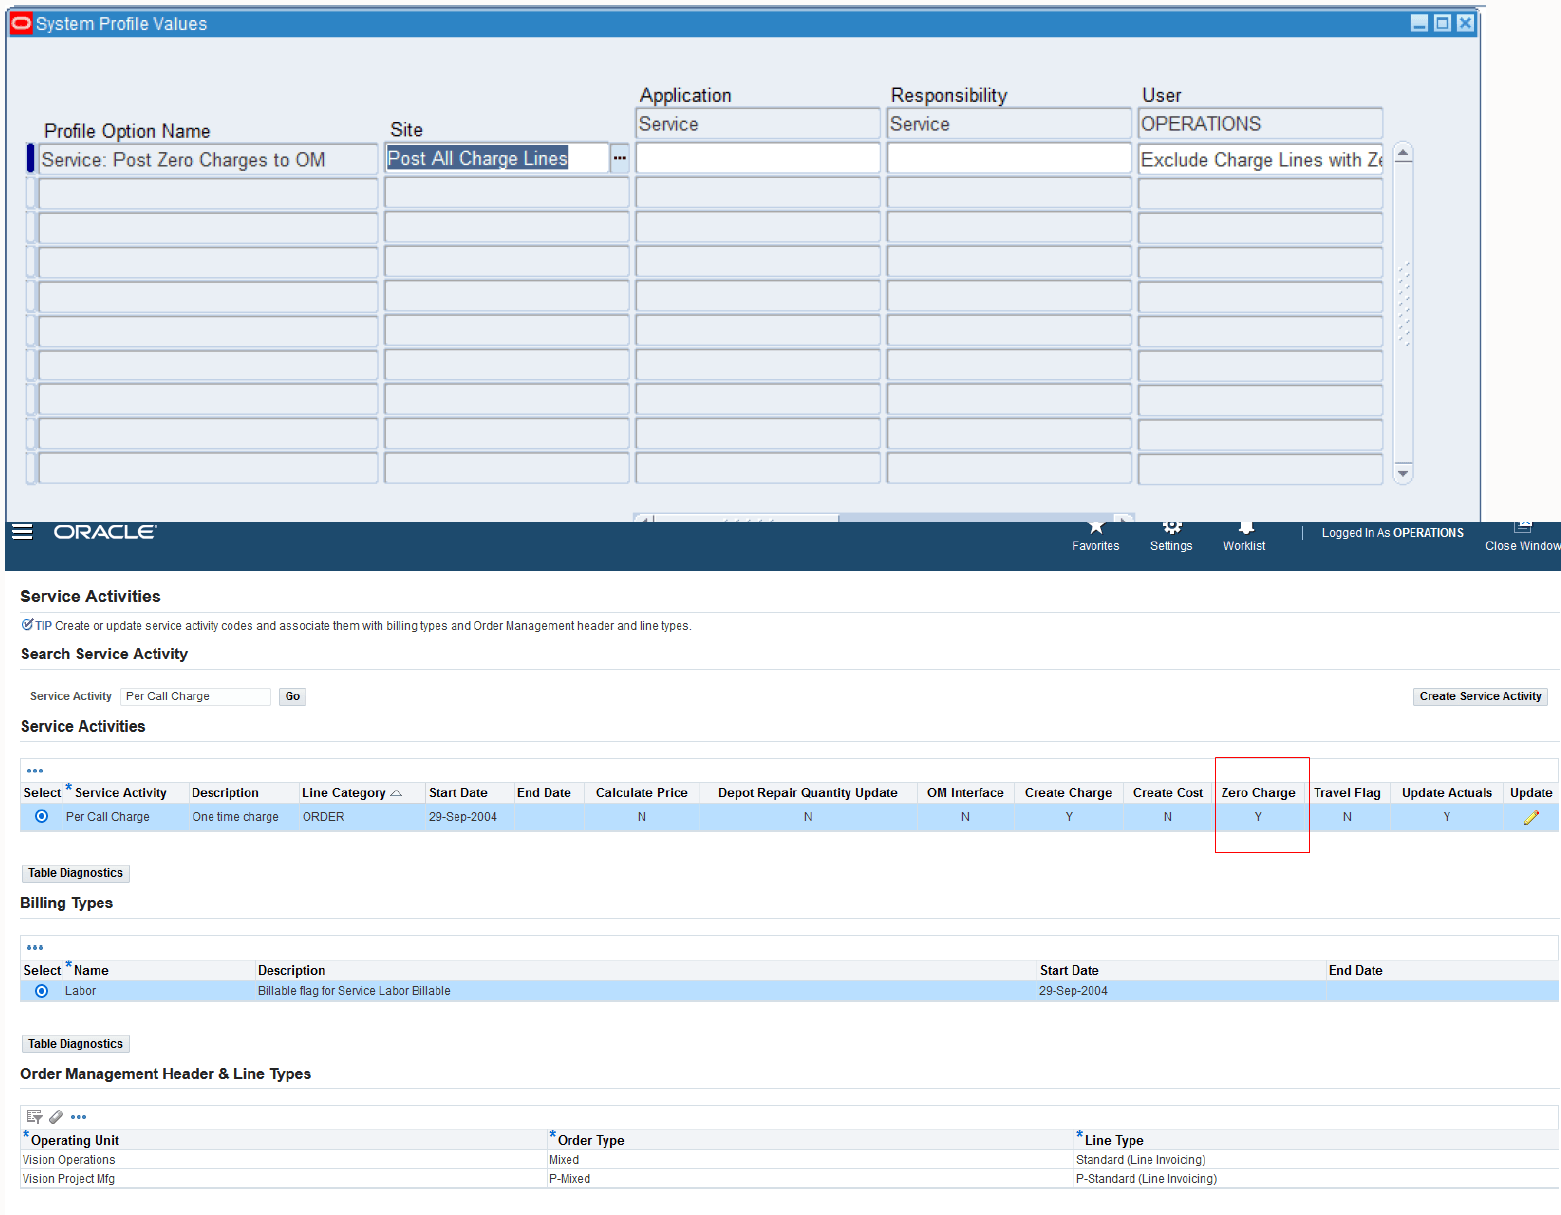Viewport: 1561px width, 1215px height.
Task: Open Billing Types table options ellipsis
Action: [x=35, y=947]
